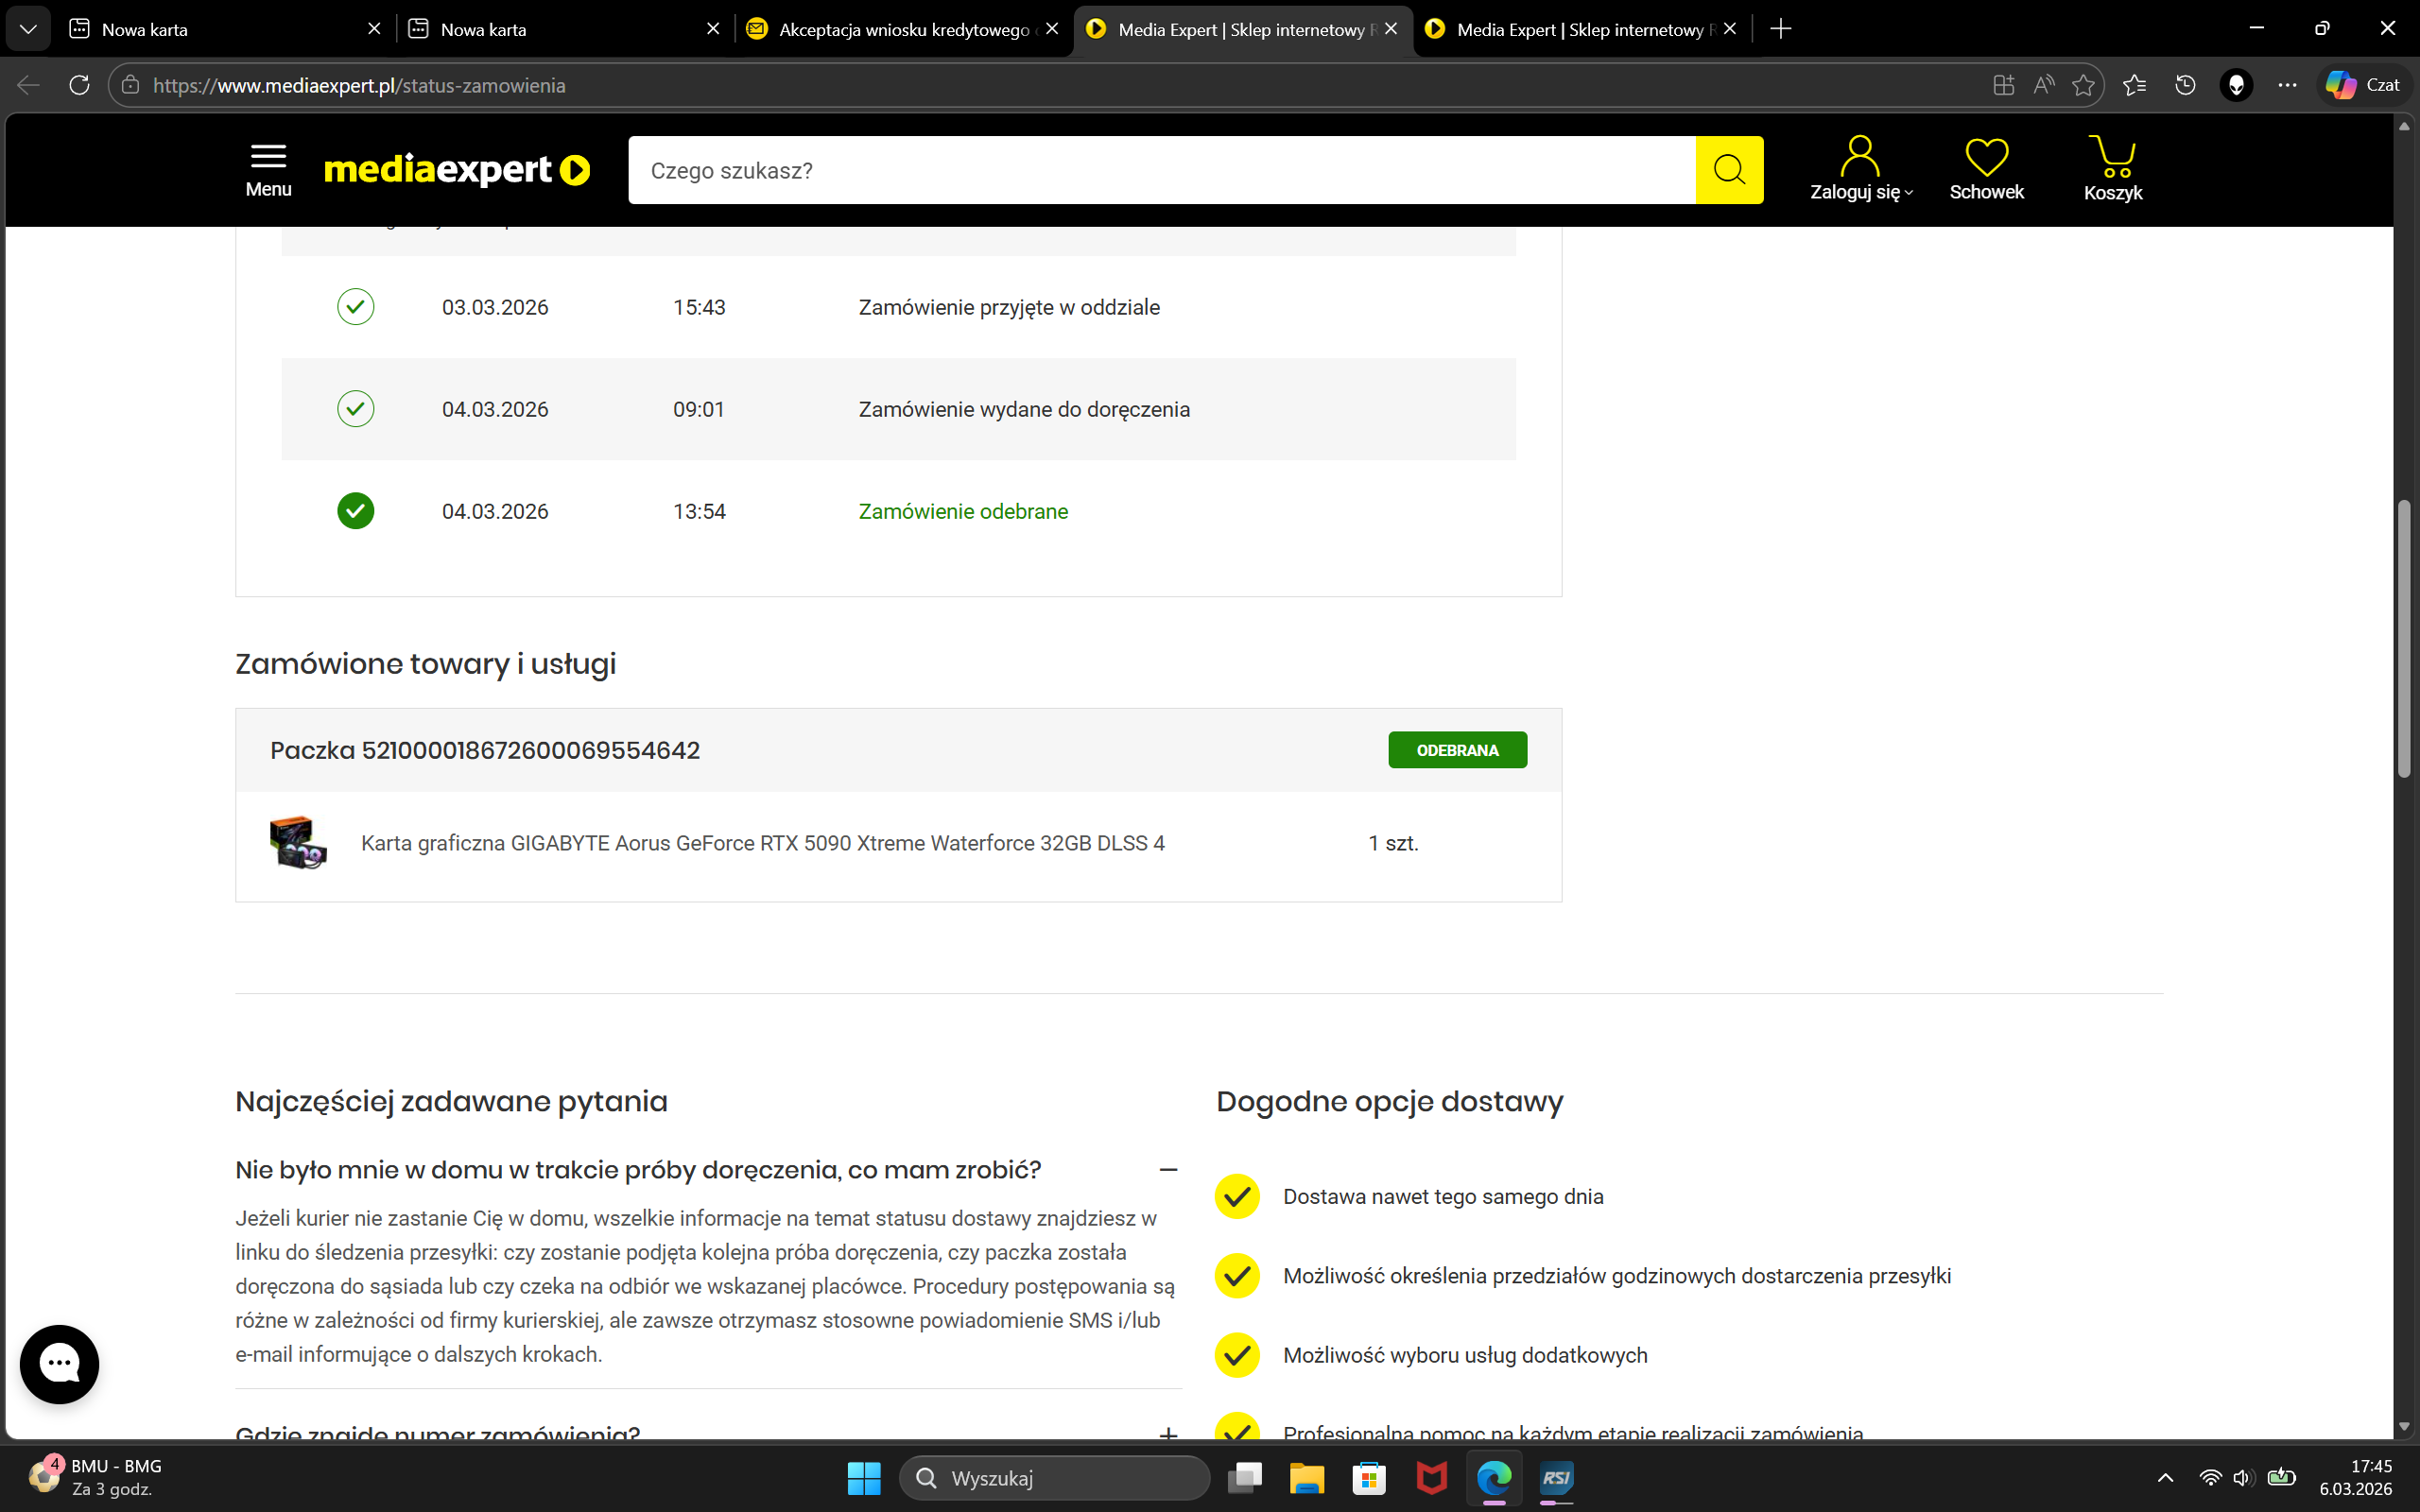Open the browser tab list chevron
Screen dimensions: 2420x1512
tap(28, 29)
